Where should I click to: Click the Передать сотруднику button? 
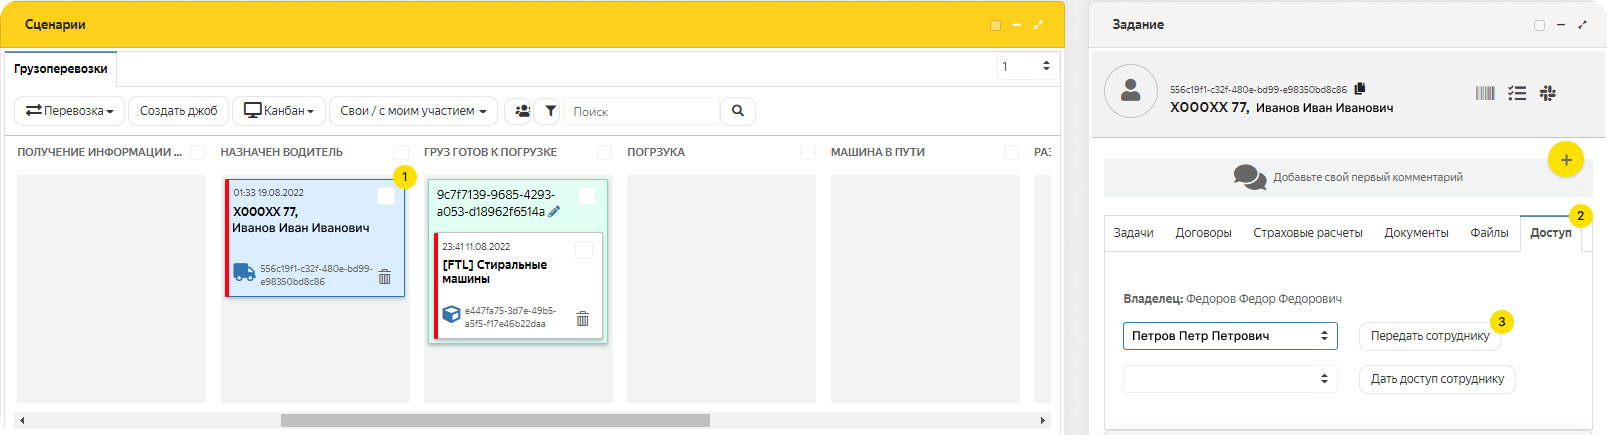tap(1429, 336)
